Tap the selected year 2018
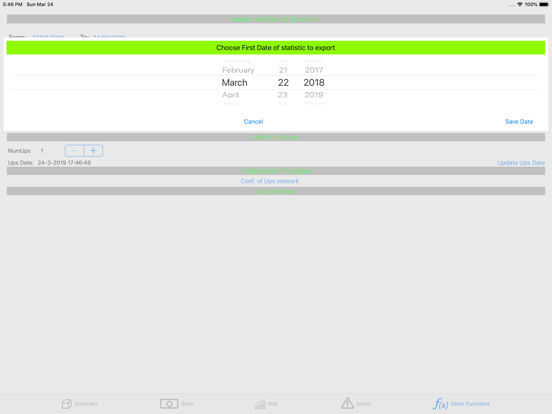The image size is (552, 414). 314,83
